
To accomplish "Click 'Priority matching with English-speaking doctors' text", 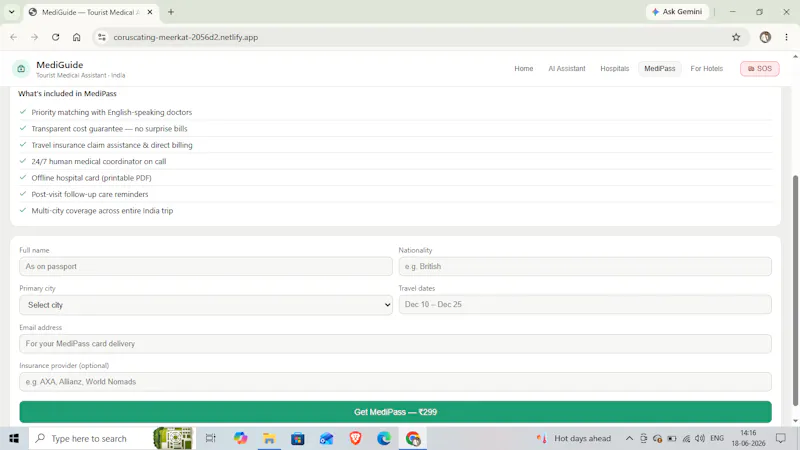I will click(112, 112).
